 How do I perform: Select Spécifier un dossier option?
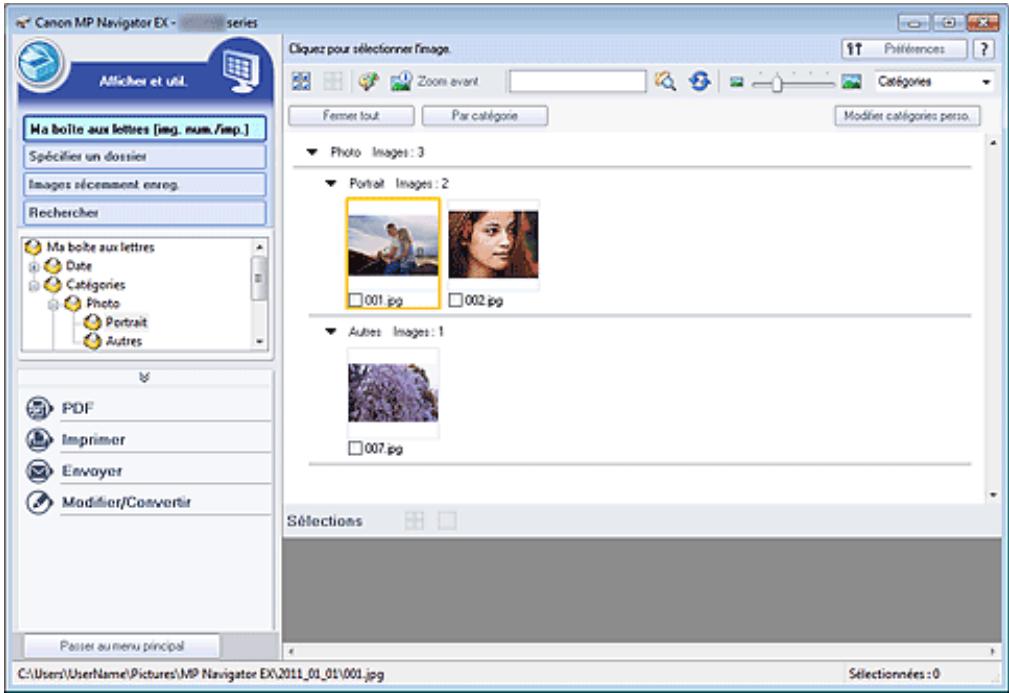145,156
